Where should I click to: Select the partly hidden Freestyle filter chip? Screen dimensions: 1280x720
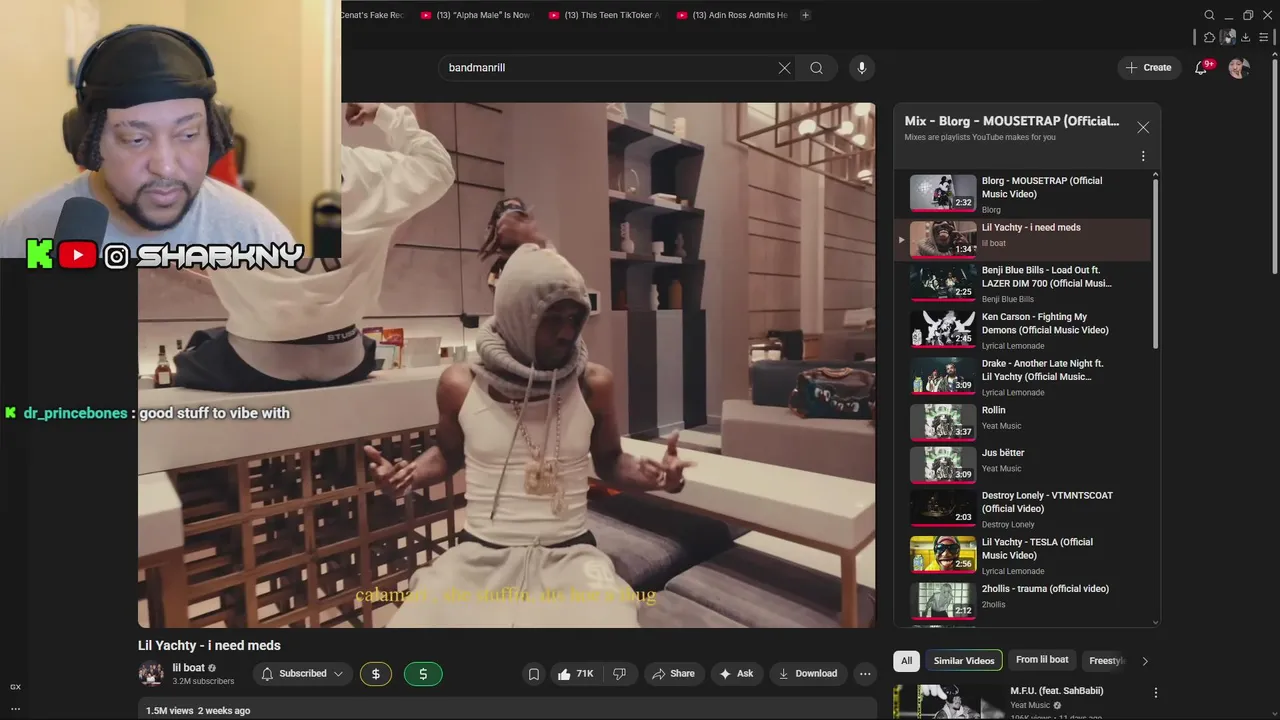coord(1106,661)
